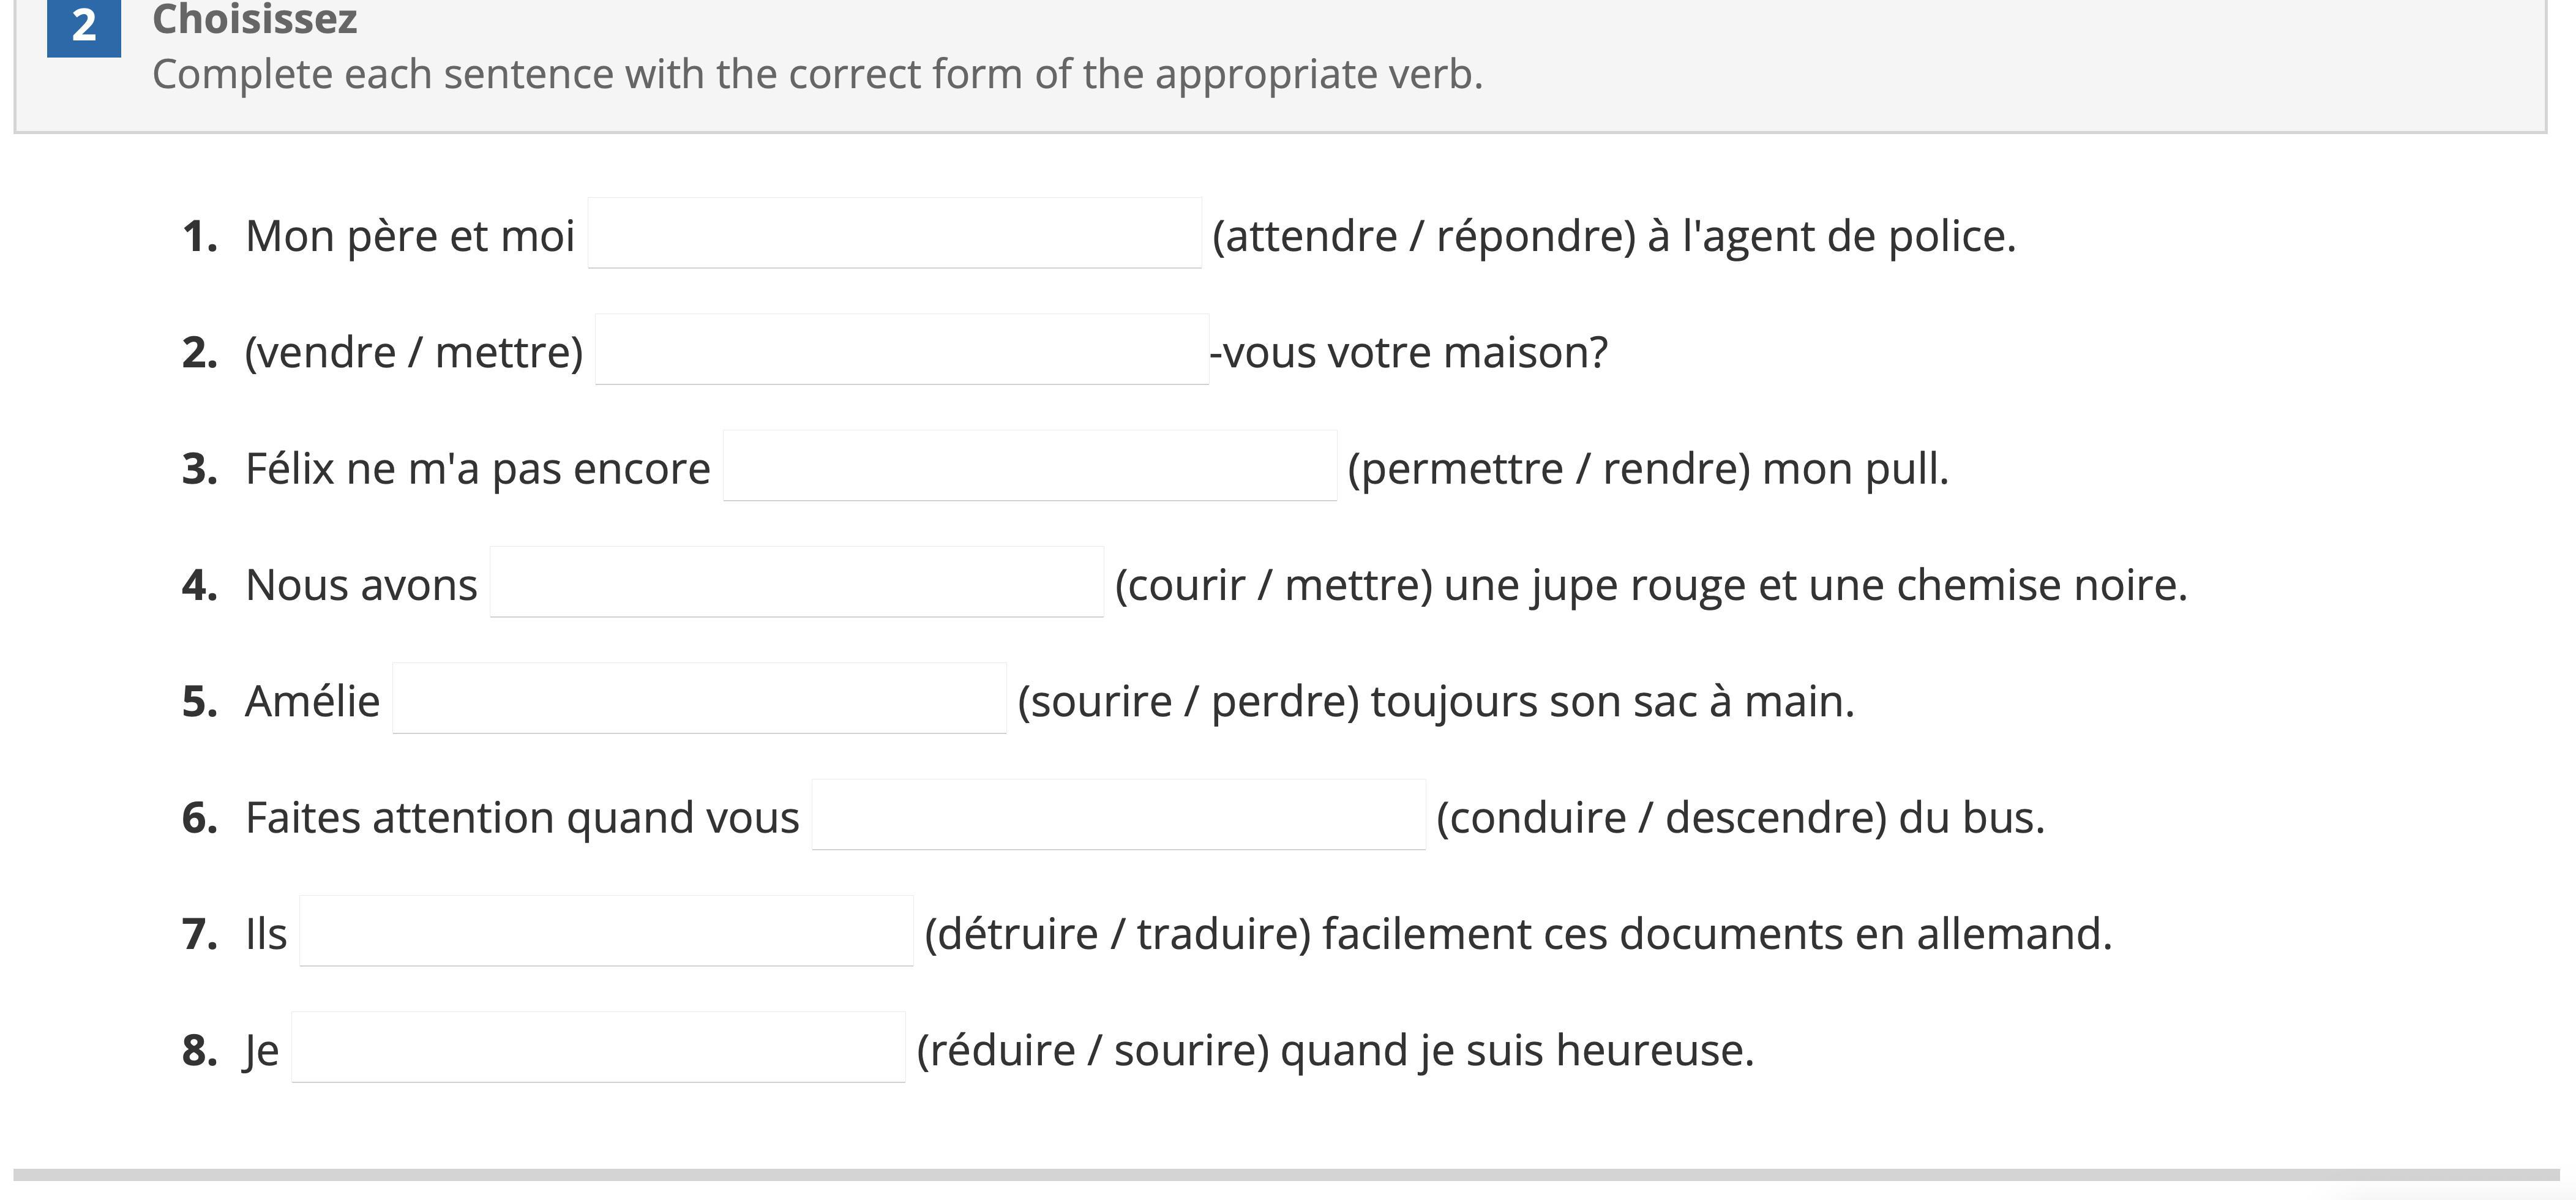Click the "(courir / mettre)" verb hint
The image size is (2576, 1200).
[1273, 586]
